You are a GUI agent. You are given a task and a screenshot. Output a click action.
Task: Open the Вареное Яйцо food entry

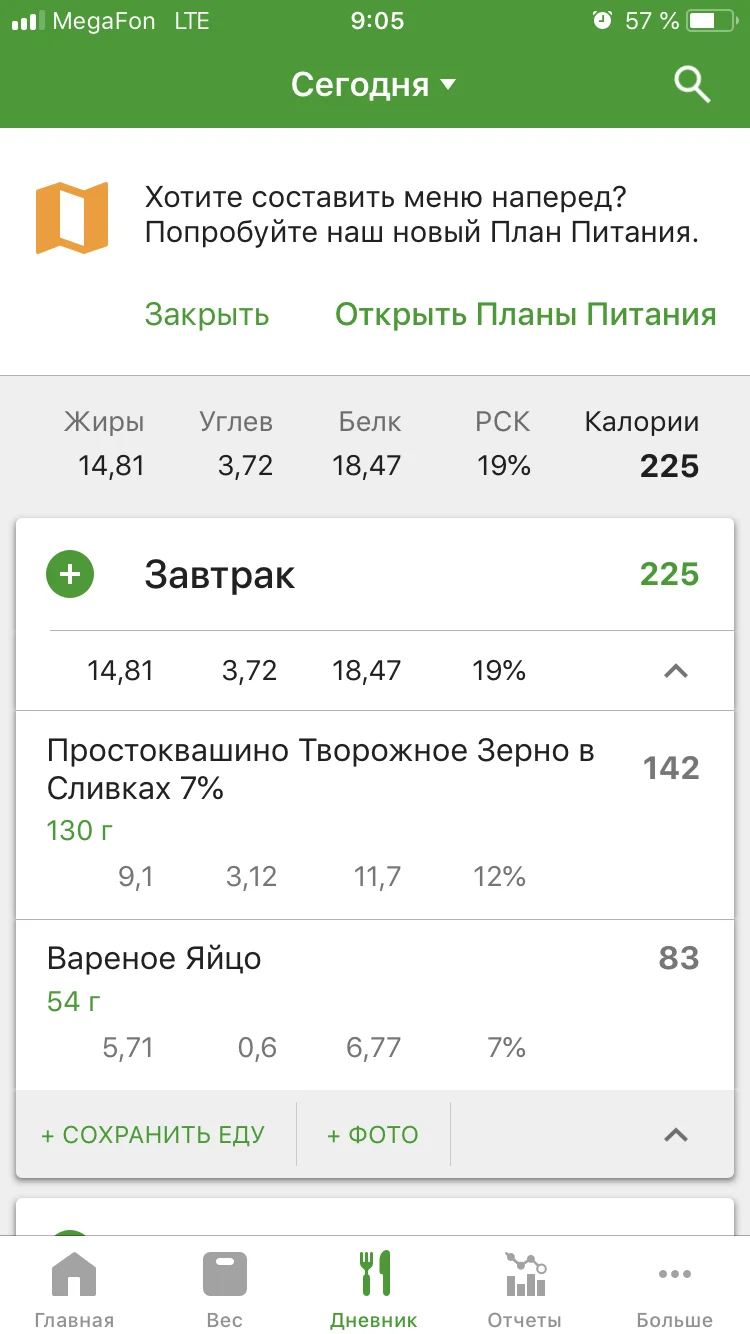click(x=154, y=959)
